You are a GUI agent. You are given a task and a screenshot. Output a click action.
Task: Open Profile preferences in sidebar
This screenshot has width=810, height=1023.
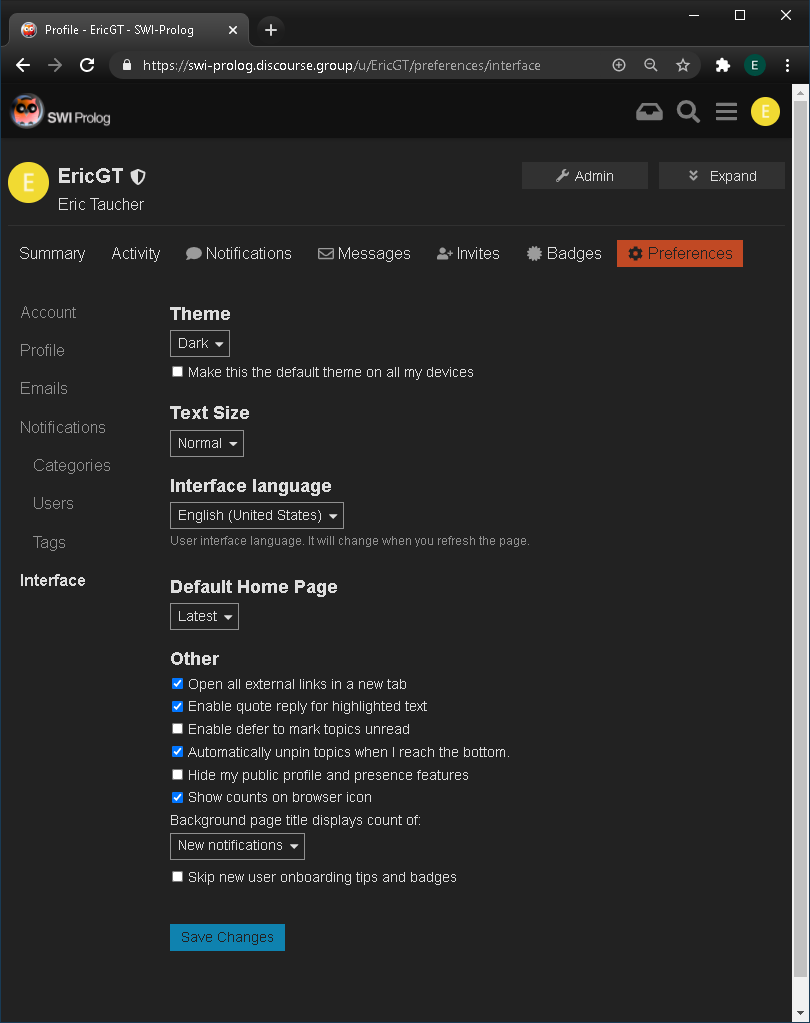(42, 350)
